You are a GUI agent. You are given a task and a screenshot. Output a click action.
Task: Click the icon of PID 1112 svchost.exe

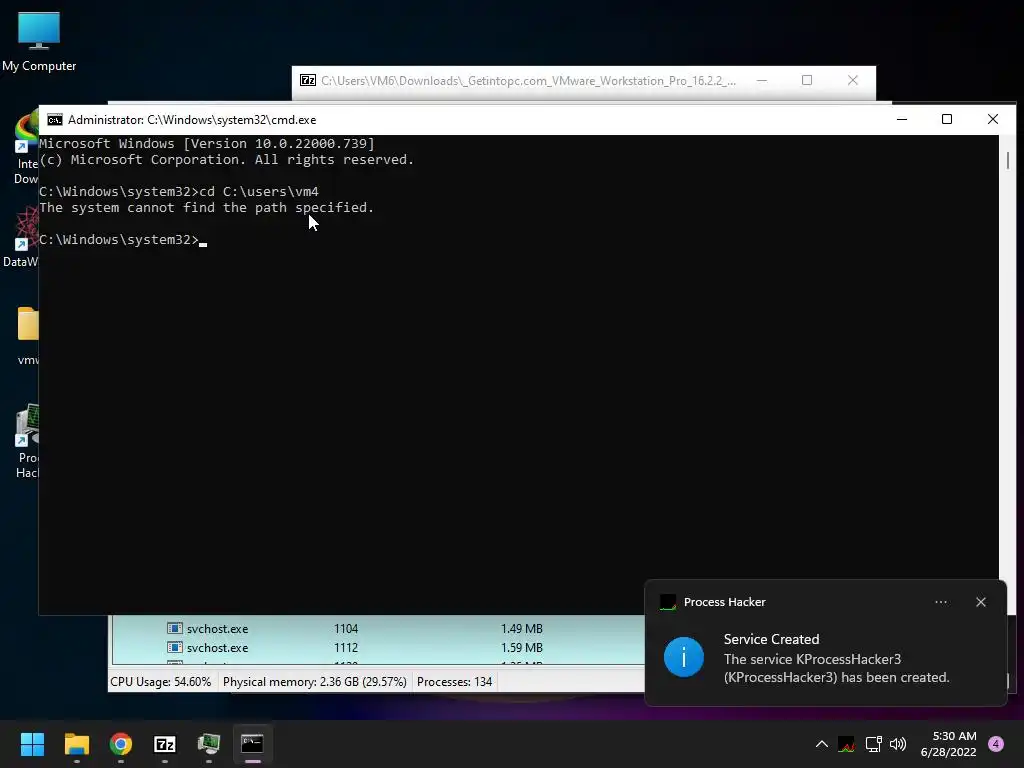(x=174, y=648)
